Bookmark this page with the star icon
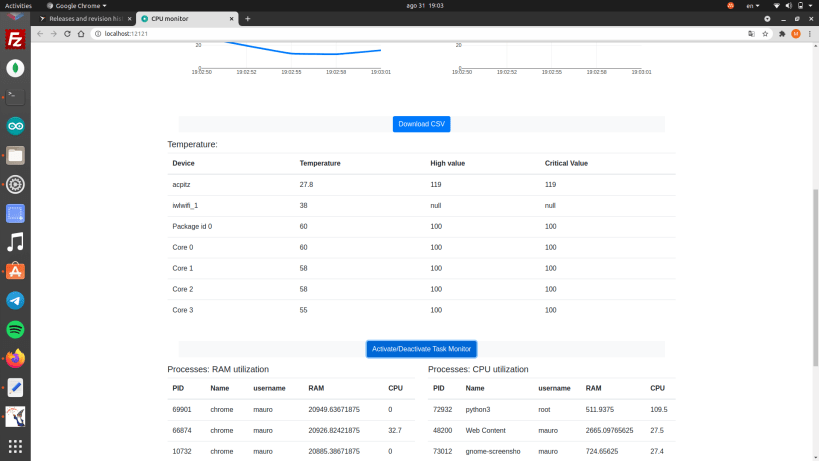 (765, 33)
